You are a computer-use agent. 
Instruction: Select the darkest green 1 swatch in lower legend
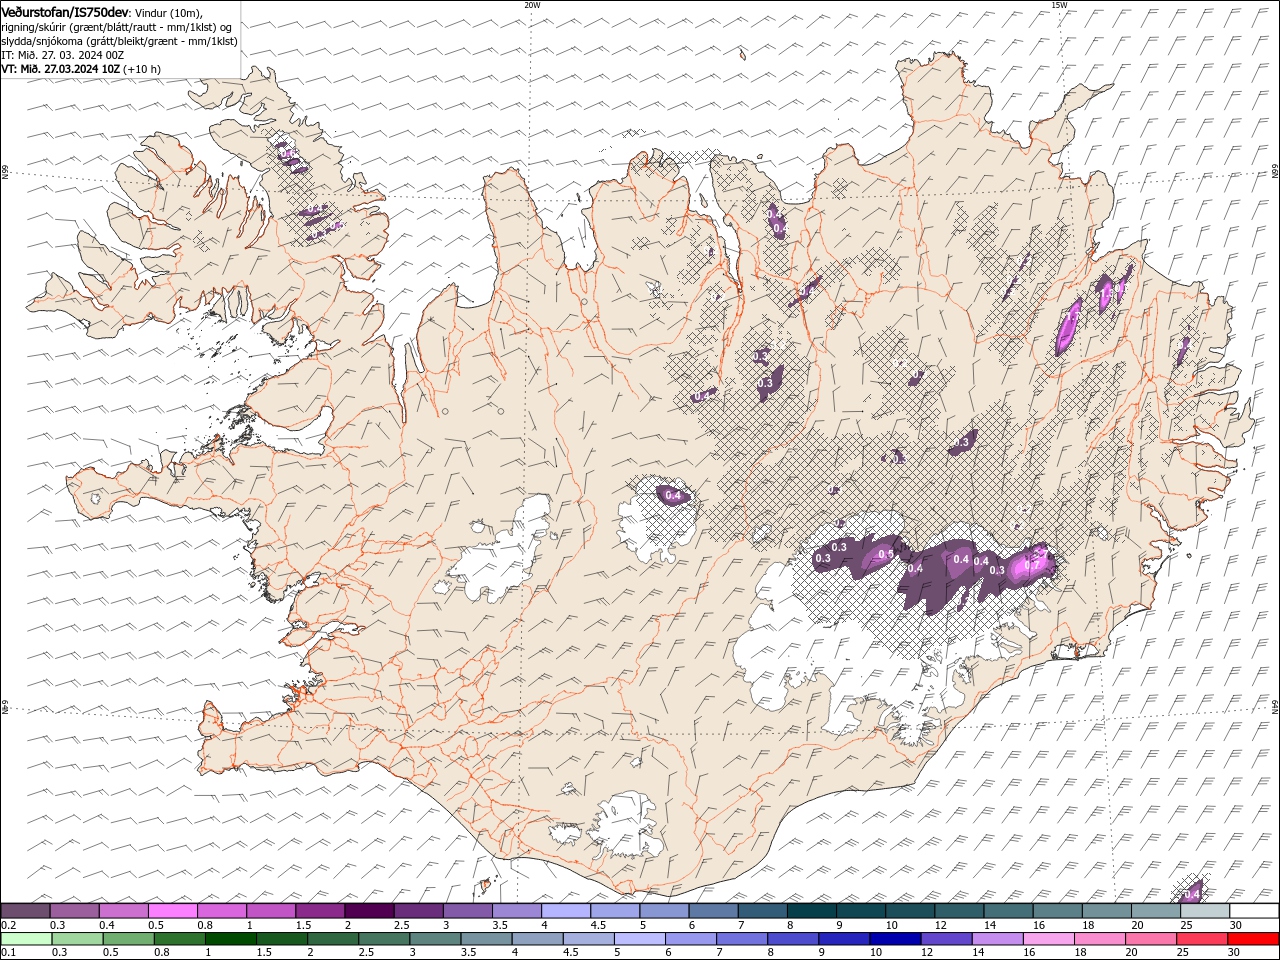tap(231, 939)
